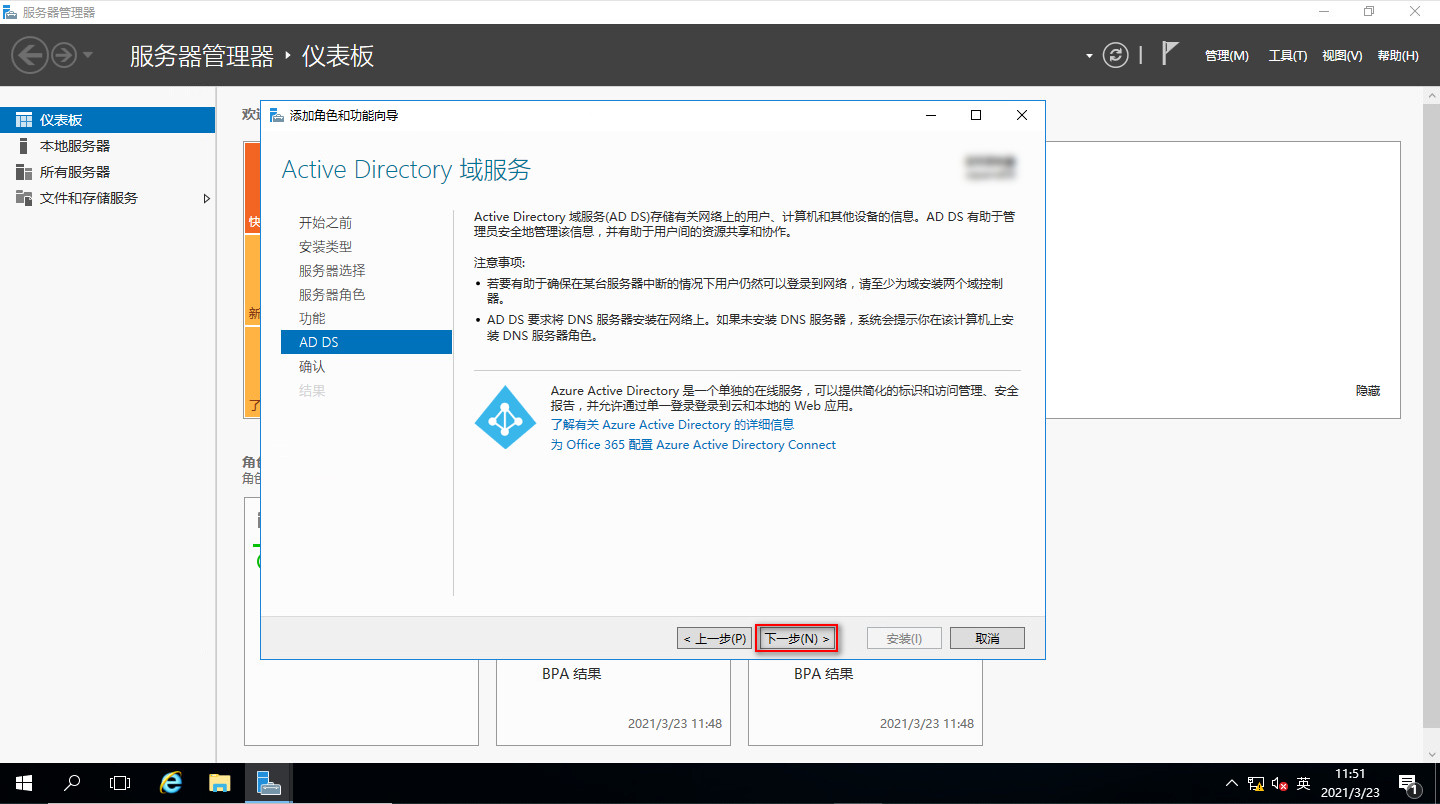Image resolution: width=1440 pixels, height=804 pixels.
Task: Expand 文件和存储服务 arrow
Action: [207, 198]
